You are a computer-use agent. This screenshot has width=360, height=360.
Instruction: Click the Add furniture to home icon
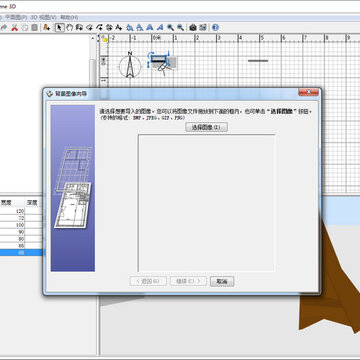46,28
